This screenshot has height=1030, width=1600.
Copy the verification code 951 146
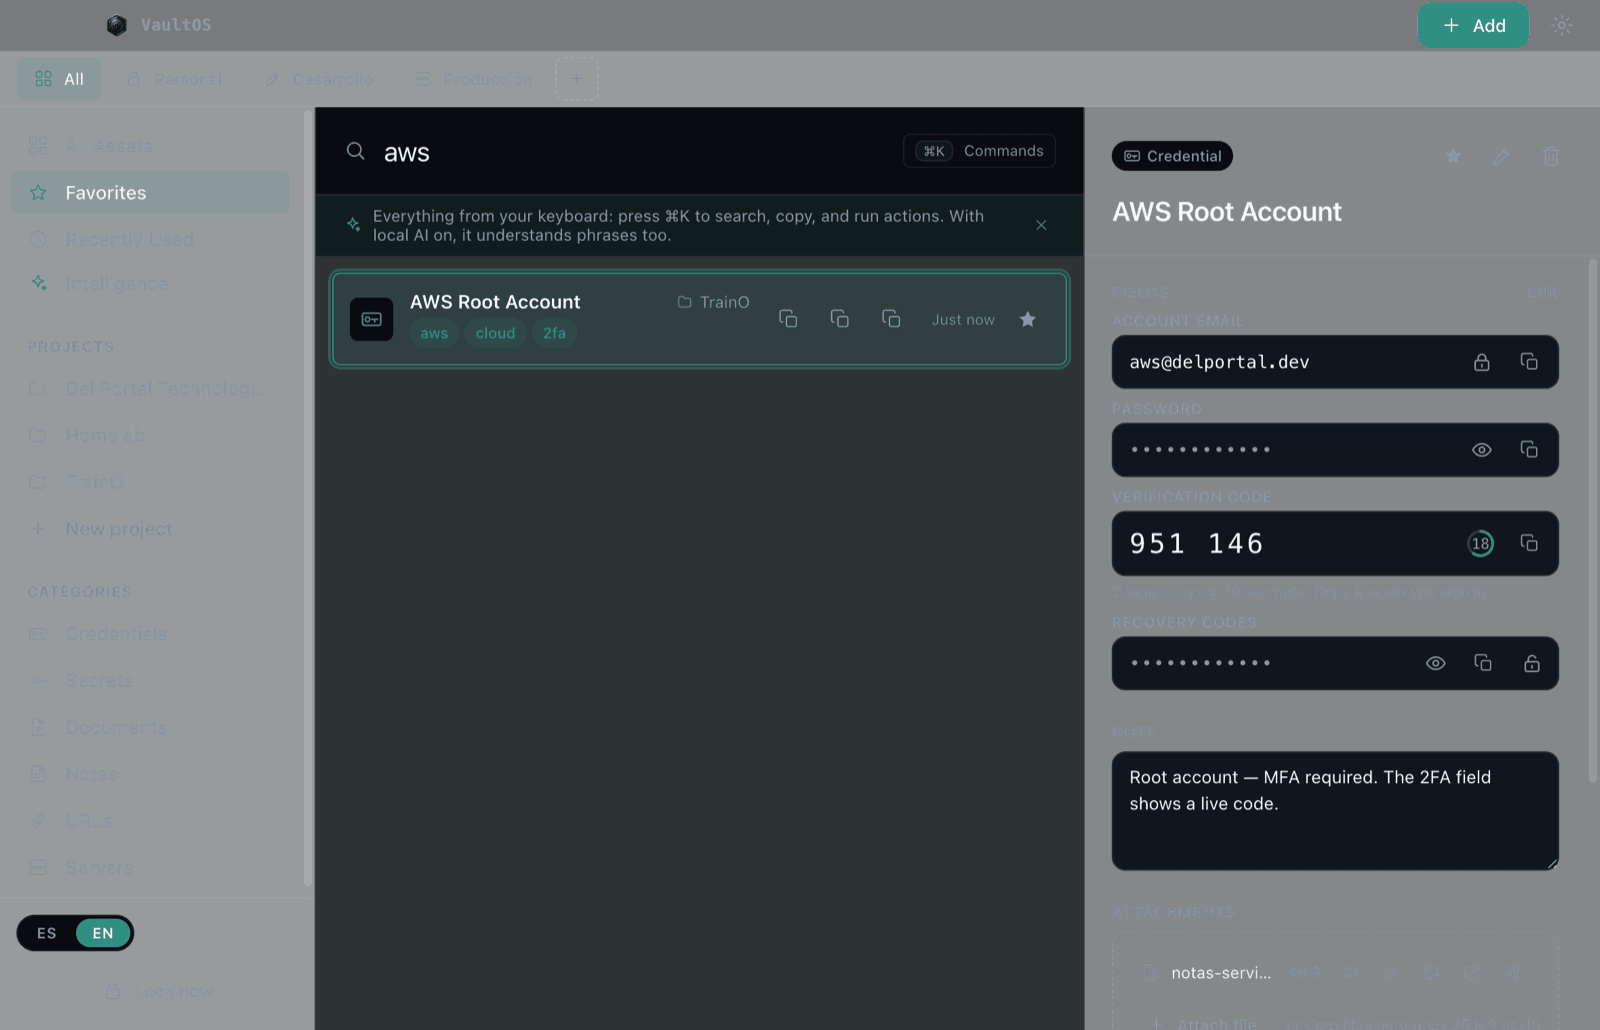coord(1529,543)
